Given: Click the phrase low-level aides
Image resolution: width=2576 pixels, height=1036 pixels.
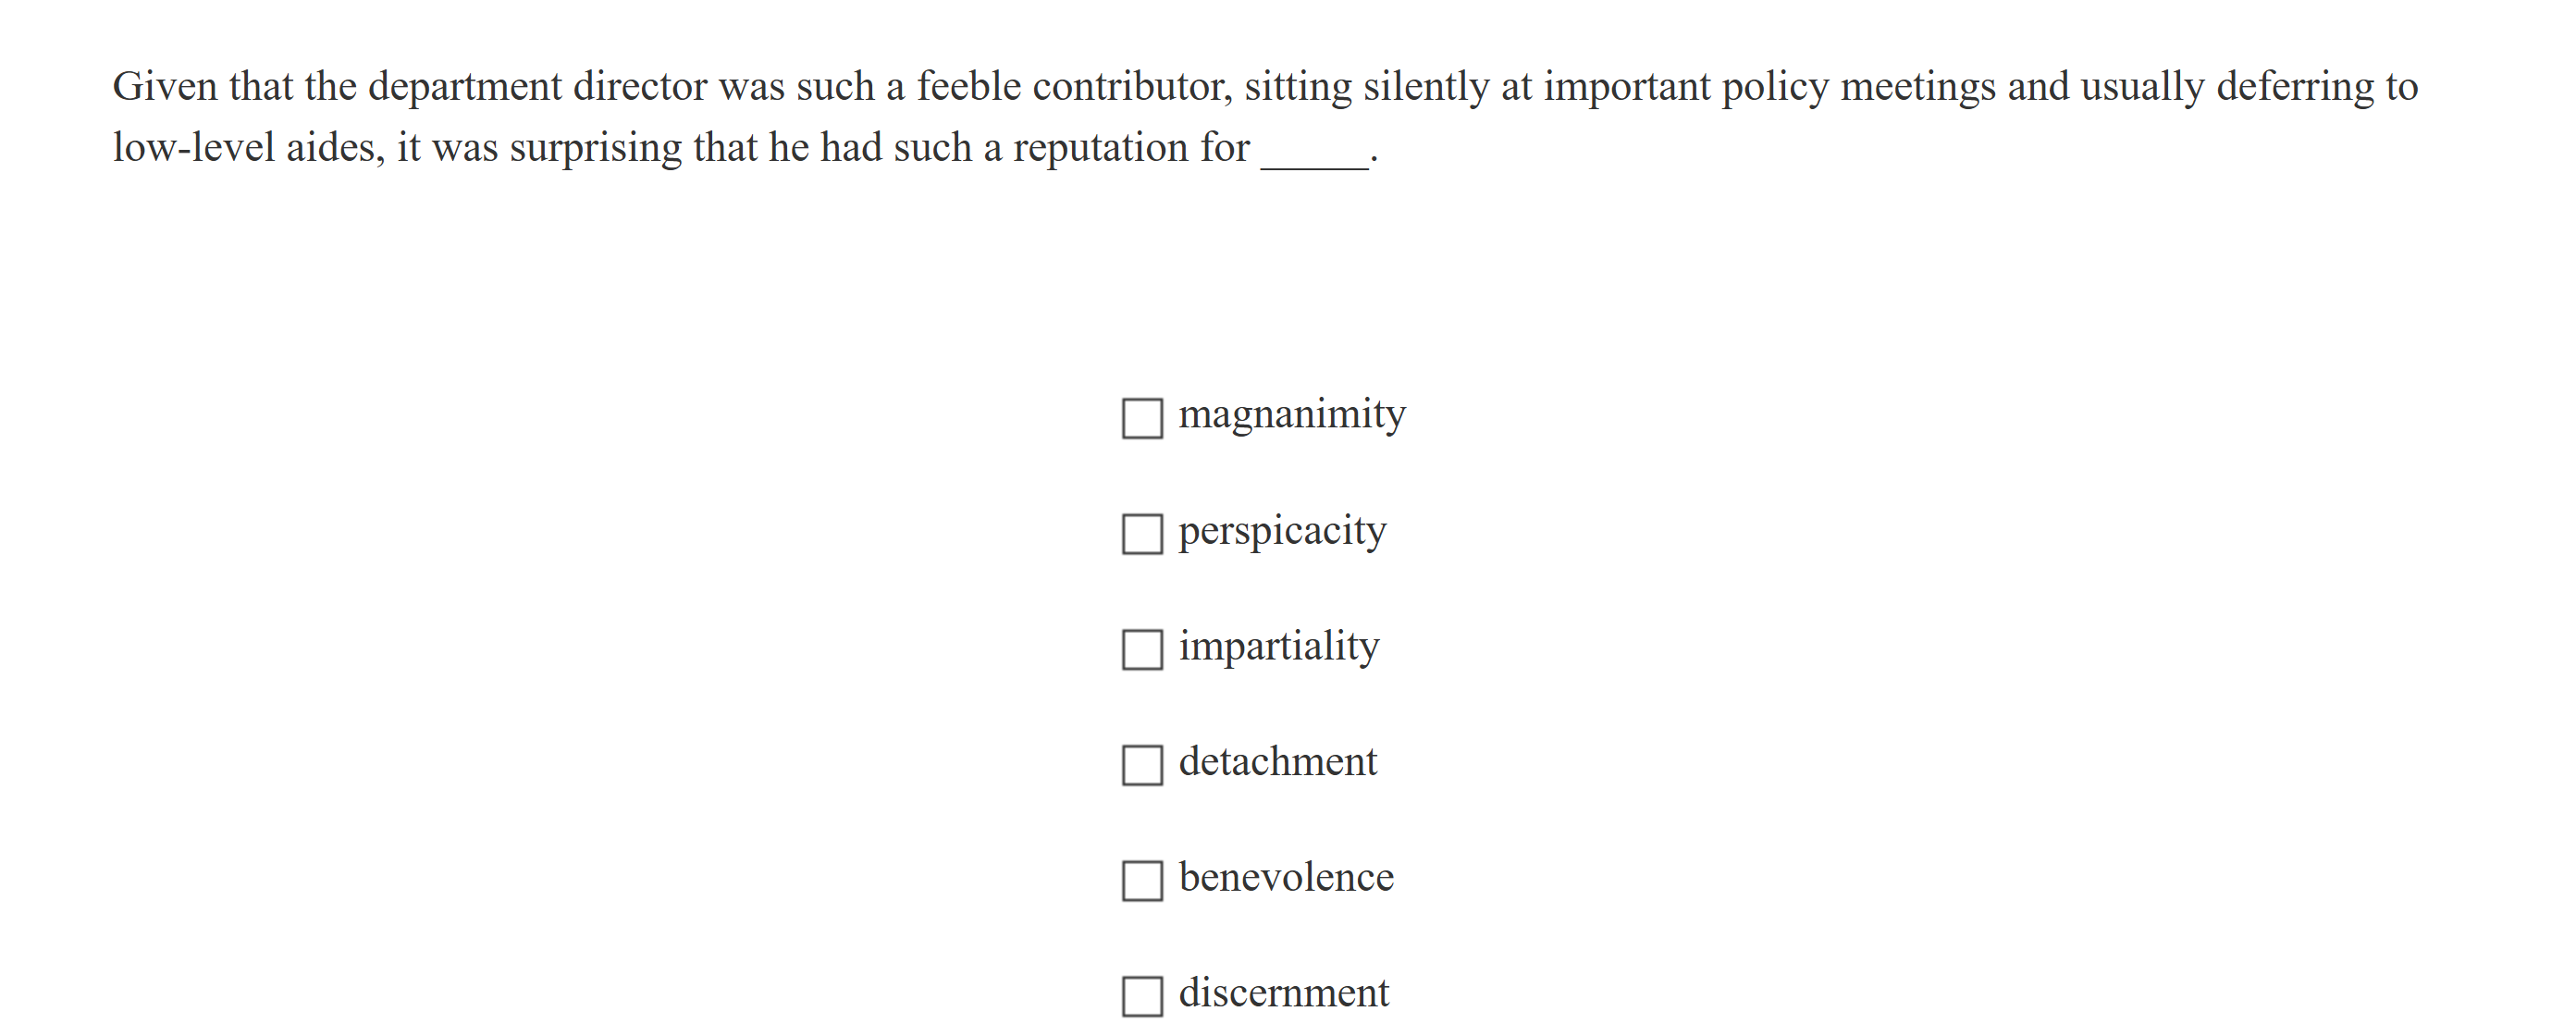Looking at the screenshot, I should 245,147.
